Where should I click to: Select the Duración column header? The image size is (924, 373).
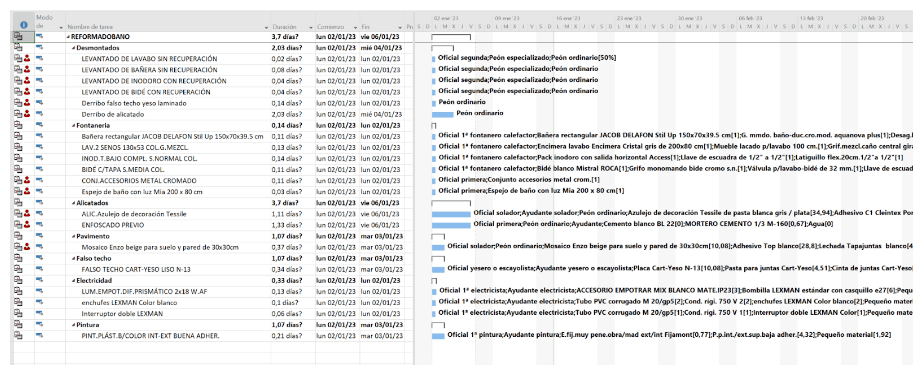click(293, 22)
